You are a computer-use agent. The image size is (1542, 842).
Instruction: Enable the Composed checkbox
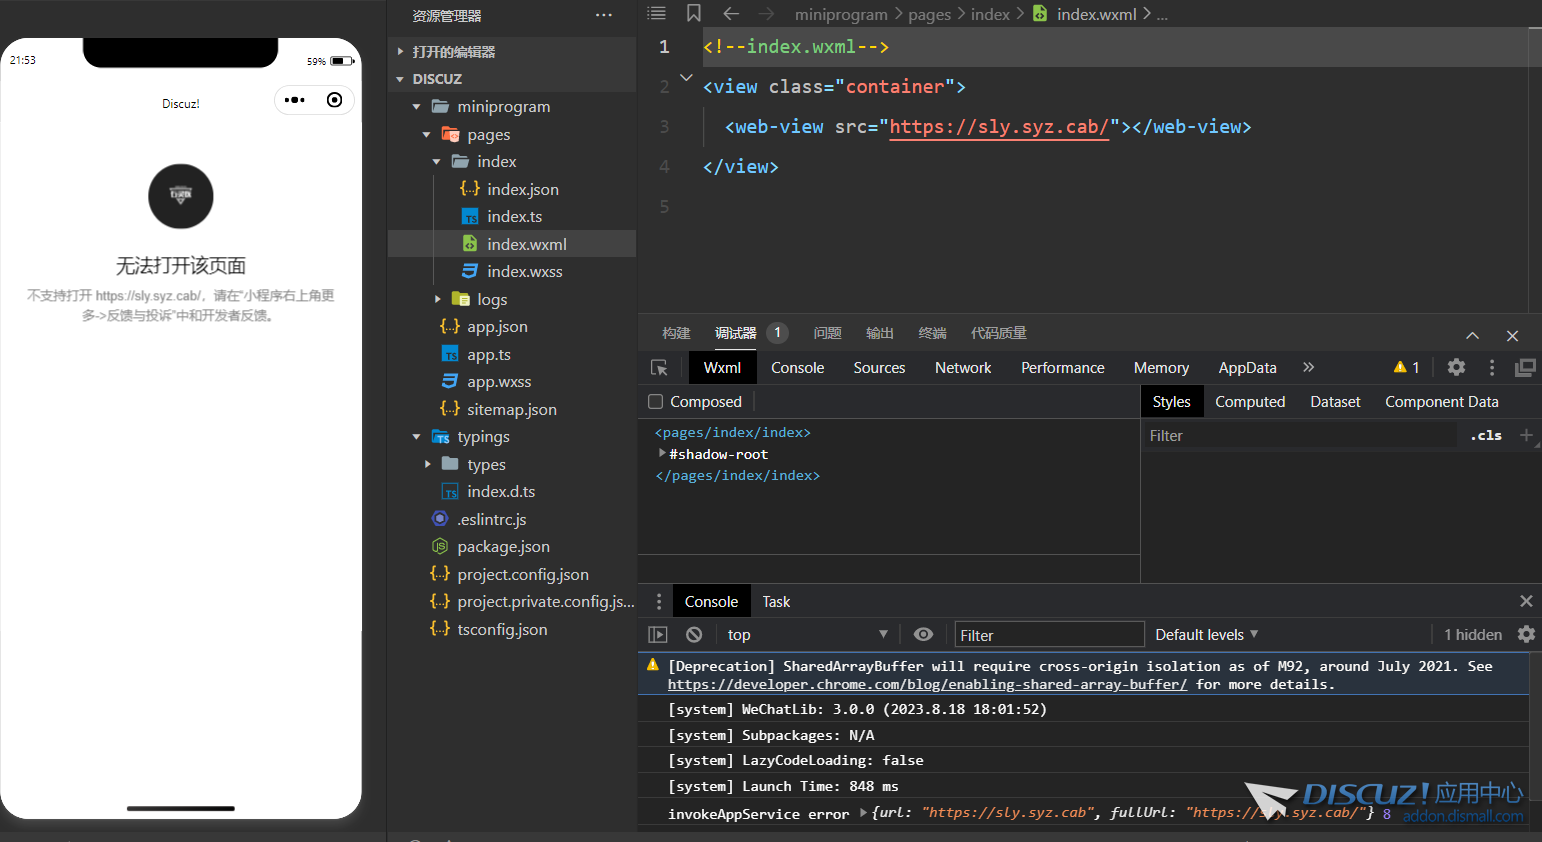click(656, 402)
